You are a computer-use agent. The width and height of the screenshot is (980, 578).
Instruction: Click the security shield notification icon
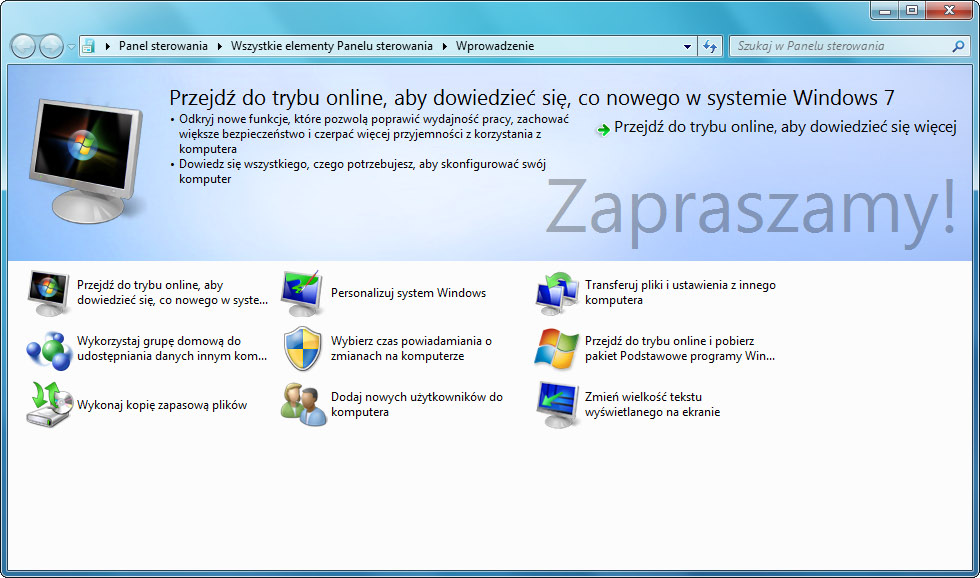[302, 349]
